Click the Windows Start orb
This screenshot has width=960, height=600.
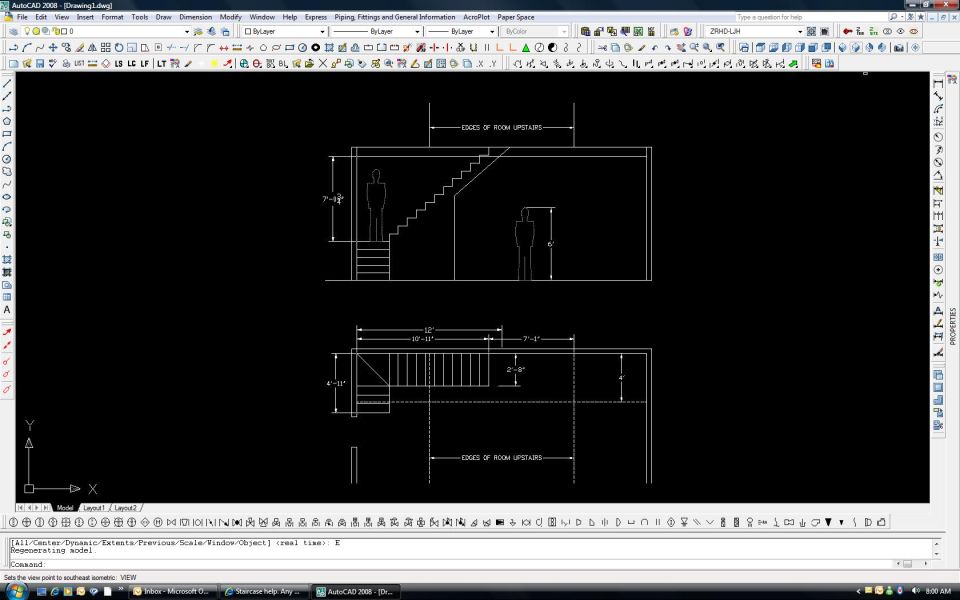tap(16, 591)
